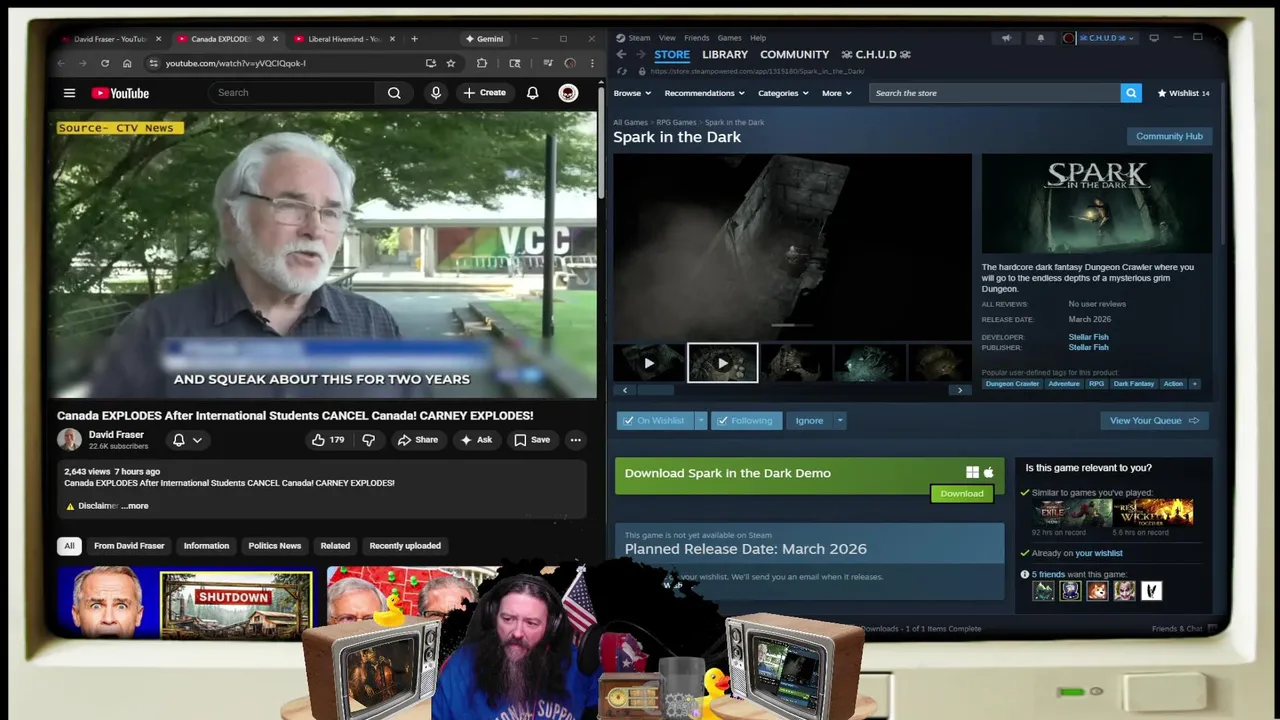Reload the browser page

(104, 63)
